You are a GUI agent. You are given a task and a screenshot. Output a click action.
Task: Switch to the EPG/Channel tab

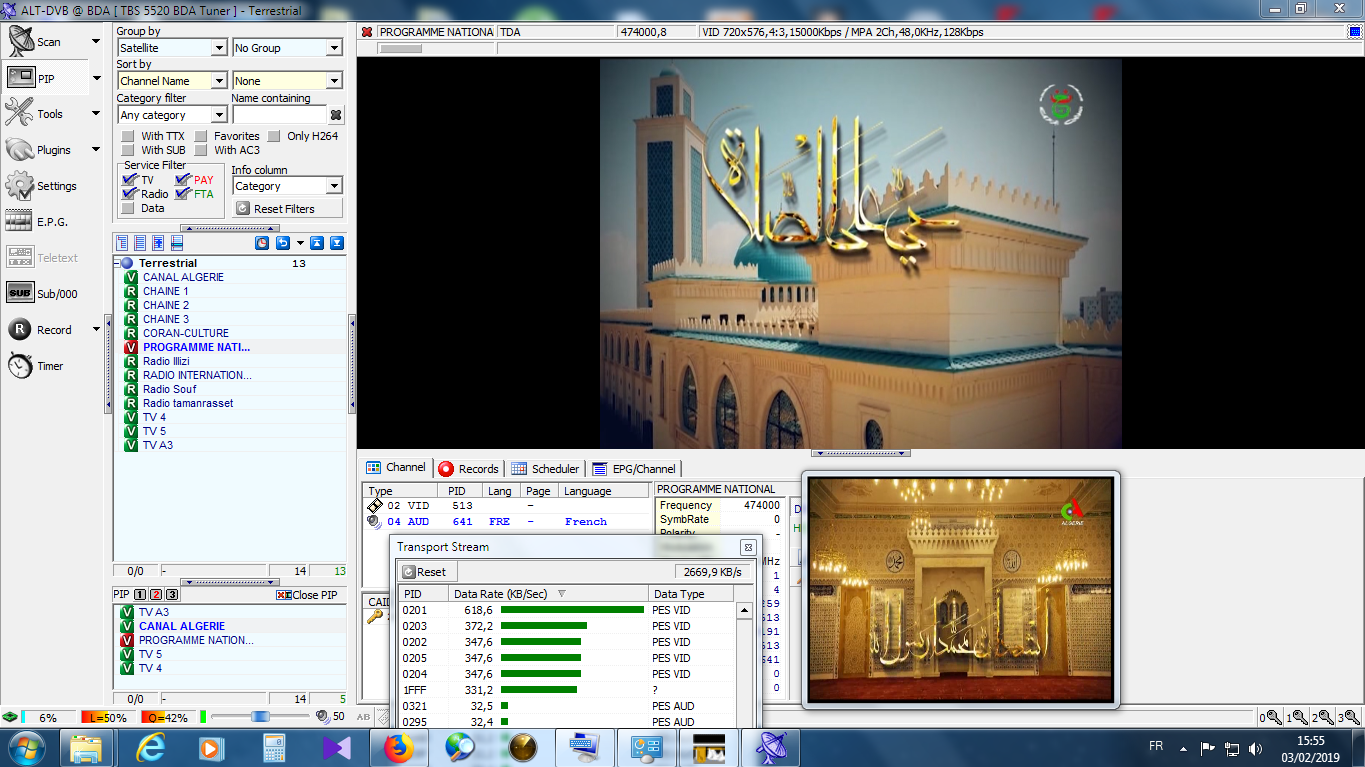click(635, 468)
